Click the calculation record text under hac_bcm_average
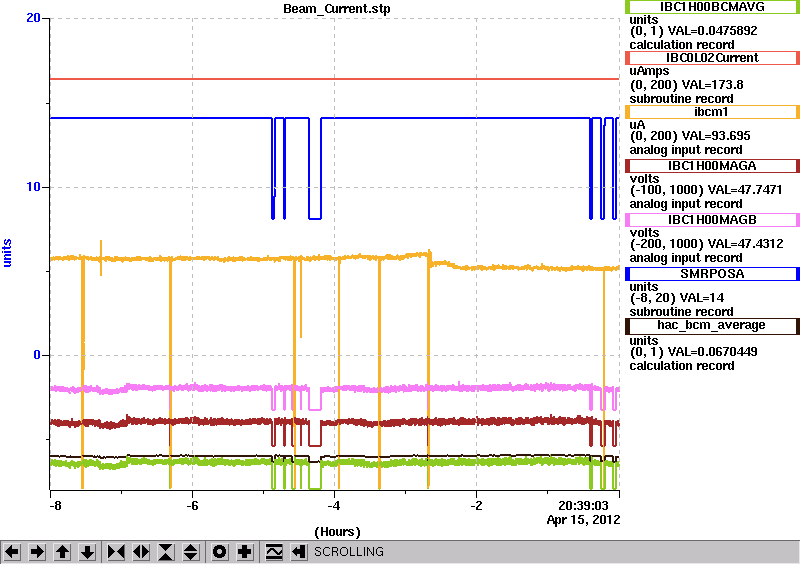The width and height of the screenshot is (800, 564). (x=682, y=365)
